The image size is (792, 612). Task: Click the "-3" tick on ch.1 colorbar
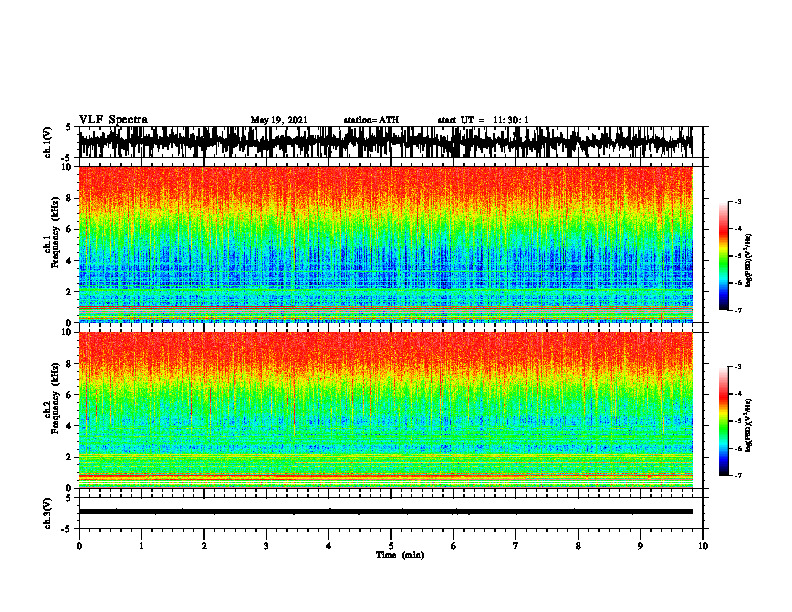tap(737, 202)
